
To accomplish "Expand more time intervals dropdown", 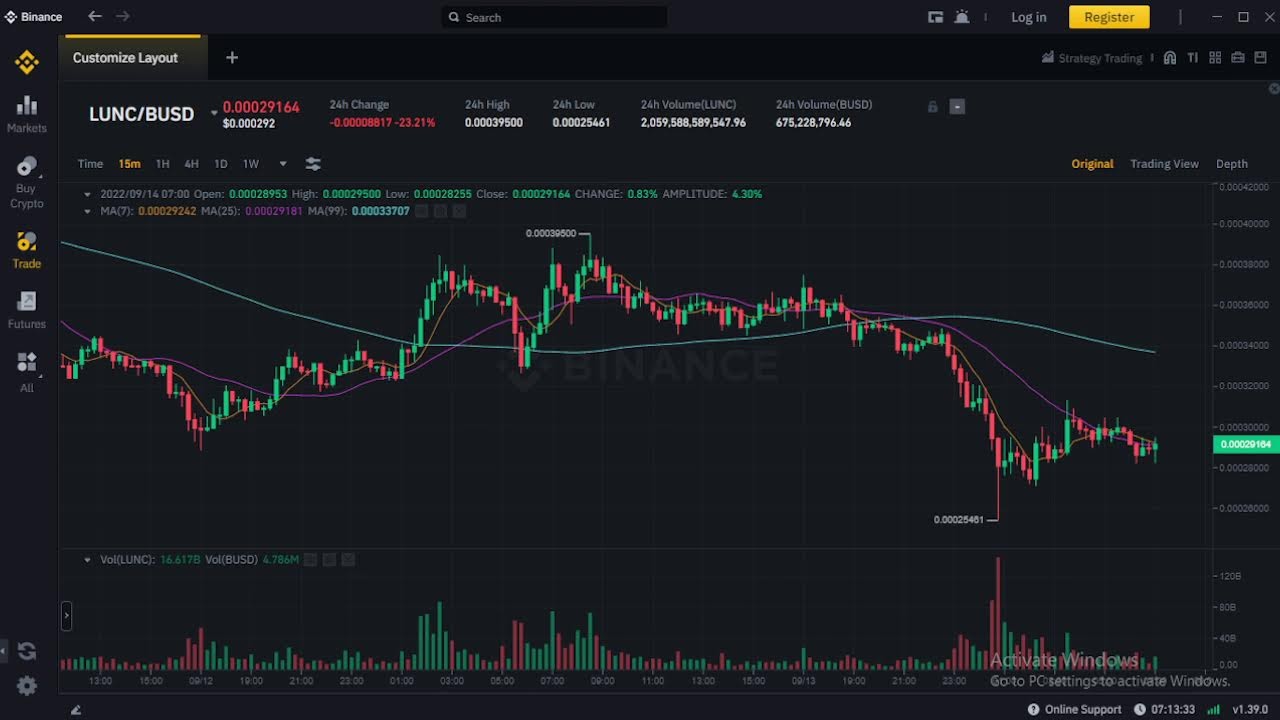I will 283,164.
